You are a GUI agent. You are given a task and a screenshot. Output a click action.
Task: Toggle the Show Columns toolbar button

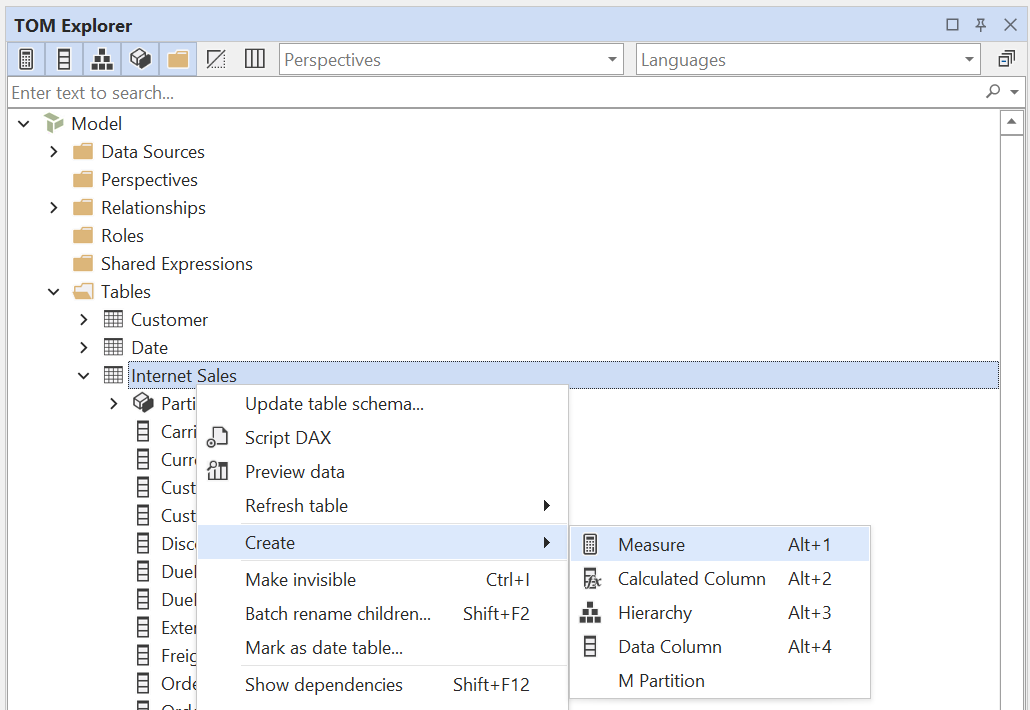click(x=64, y=60)
